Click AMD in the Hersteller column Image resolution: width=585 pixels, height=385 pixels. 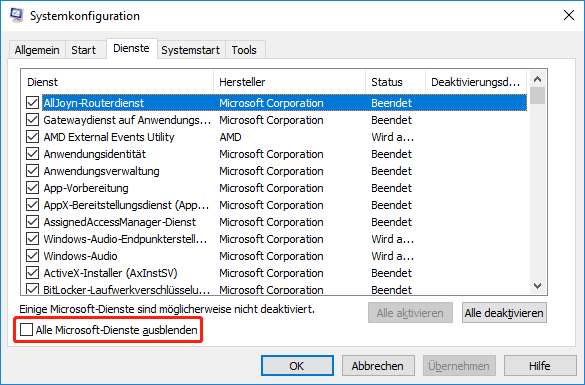point(230,137)
